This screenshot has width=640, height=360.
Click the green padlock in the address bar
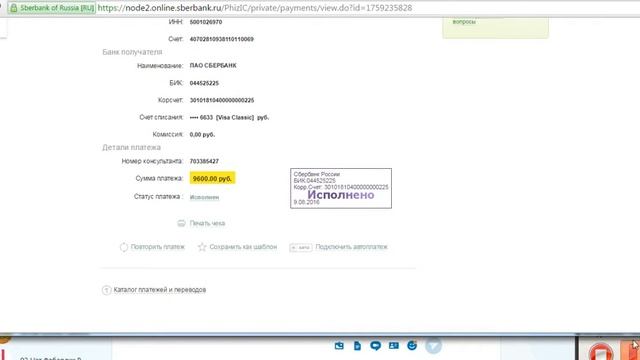pyautogui.click(x=13, y=8)
